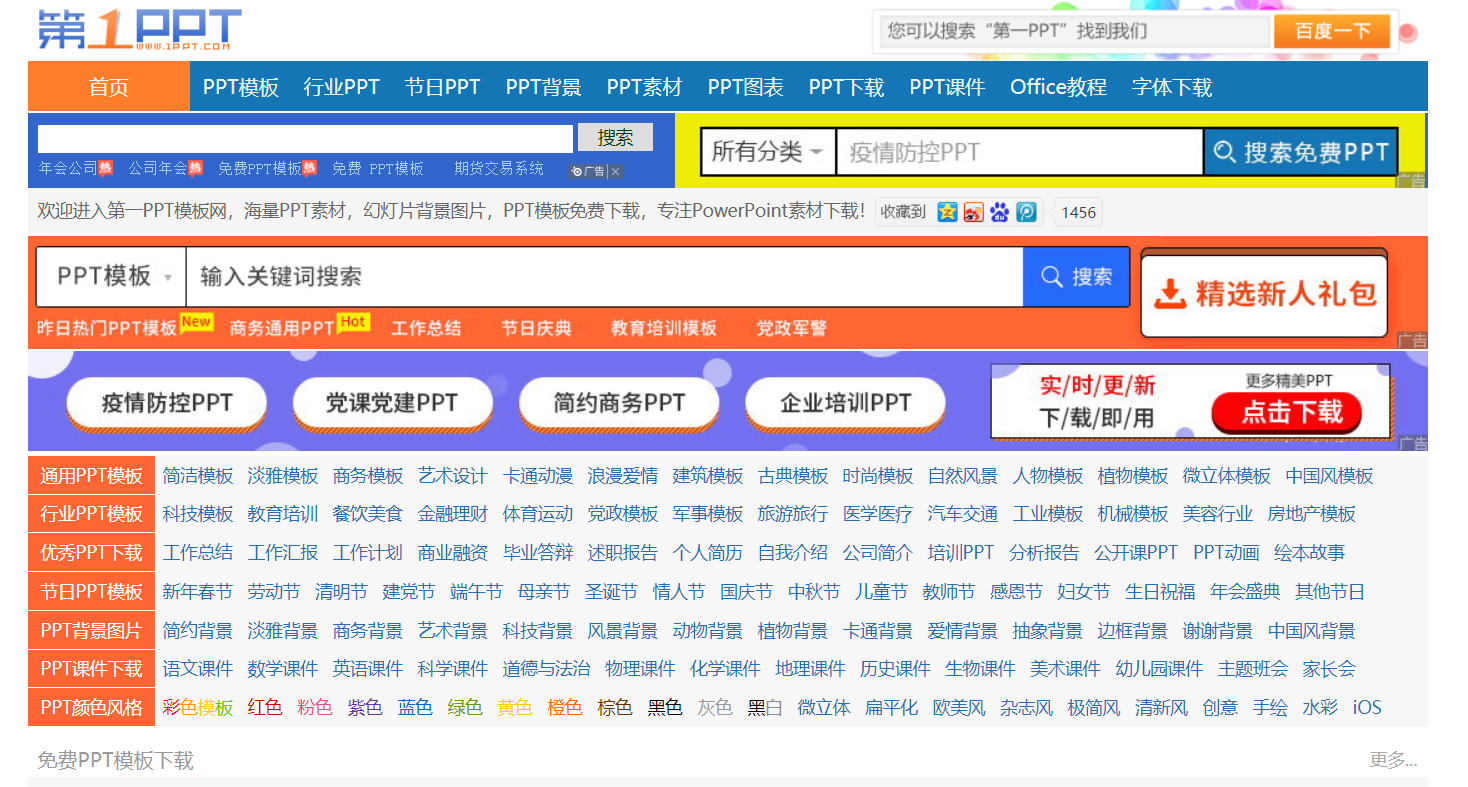
Task: Choose the 橙色 color style link
Action: point(565,708)
